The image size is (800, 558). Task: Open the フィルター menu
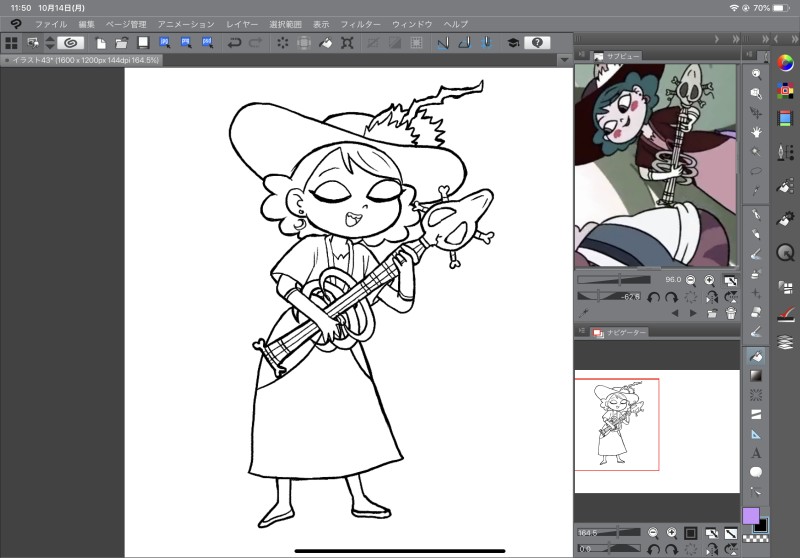(x=360, y=23)
